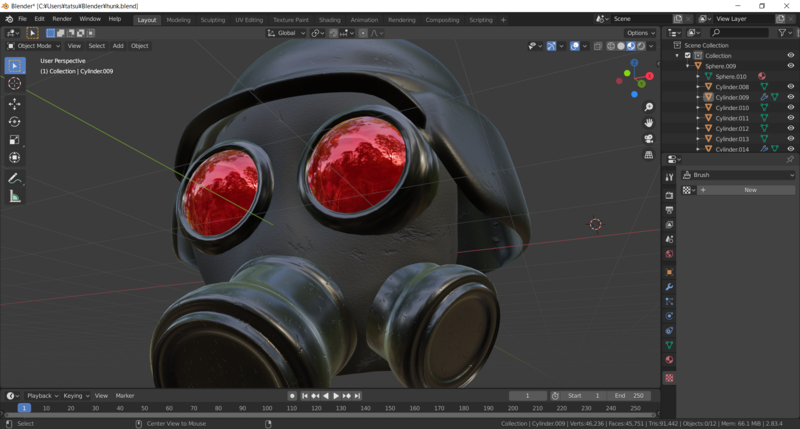Open the Texture properties checker tab
This screenshot has height=429, width=800.
(x=669, y=378)
